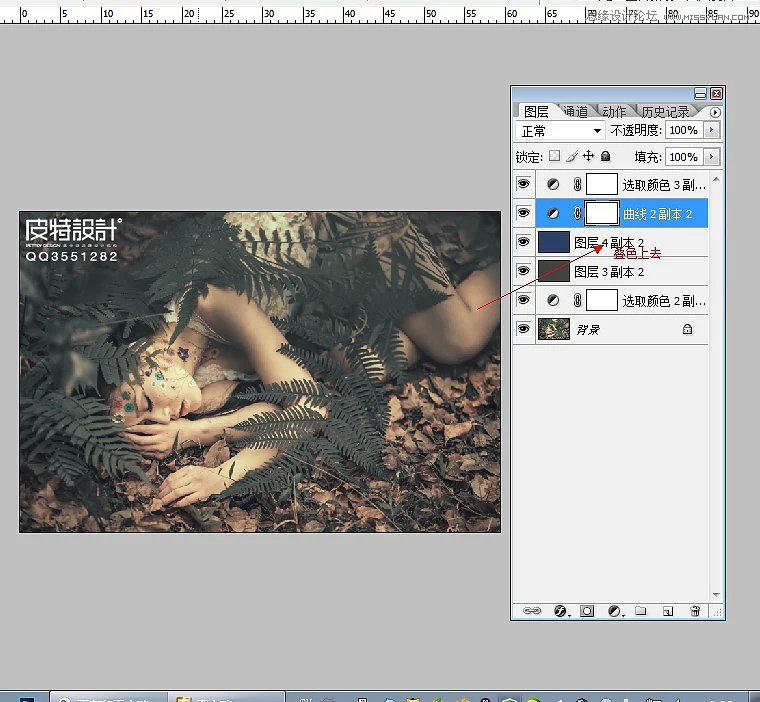
Task: Expand the 不透明度 opacity slider arrow
Action: click(x=712, y=131)
